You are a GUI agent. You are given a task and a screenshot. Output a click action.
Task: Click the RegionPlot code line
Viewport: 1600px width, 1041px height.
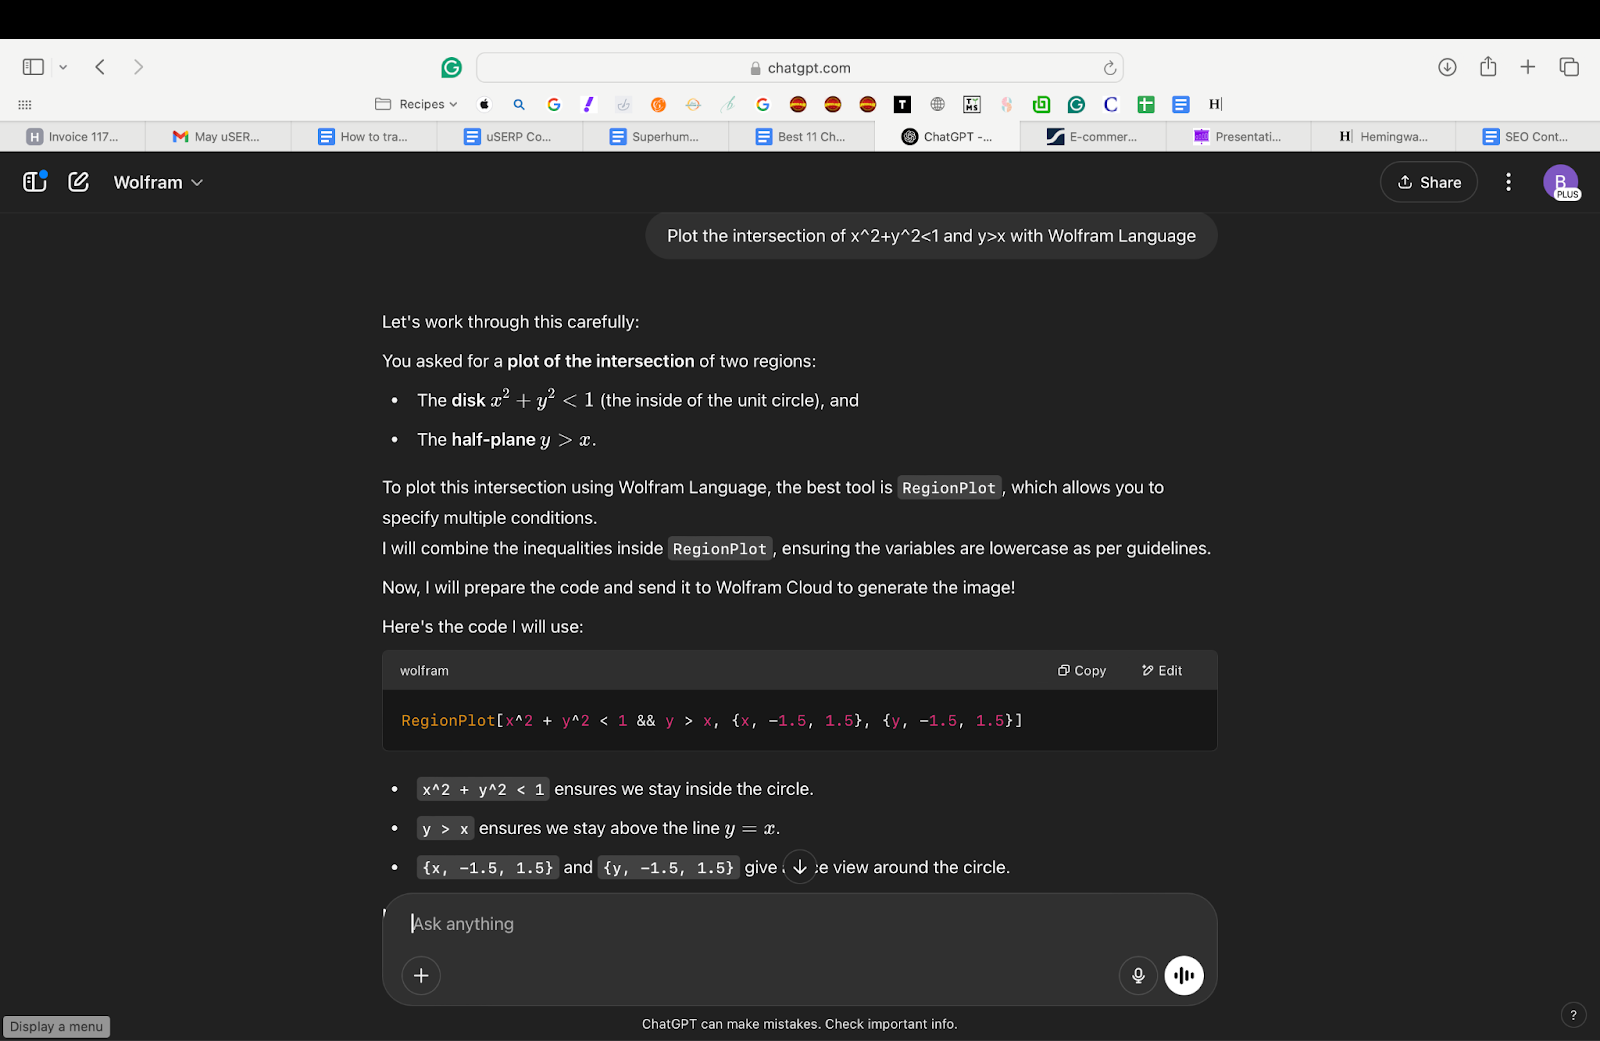click(x=712, y=720)
